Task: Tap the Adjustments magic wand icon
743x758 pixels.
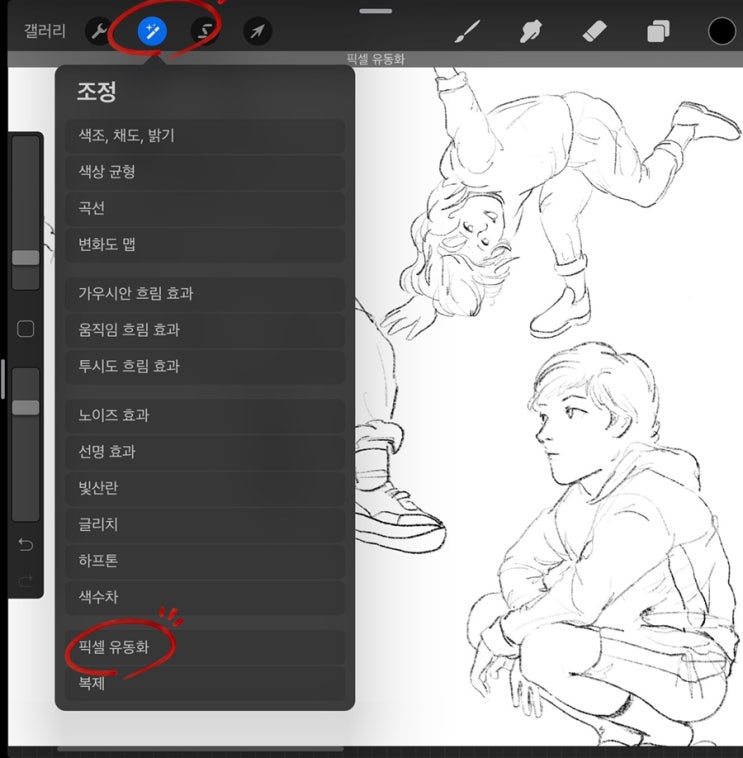Action: pyautogui.click(x=152, y=32)
